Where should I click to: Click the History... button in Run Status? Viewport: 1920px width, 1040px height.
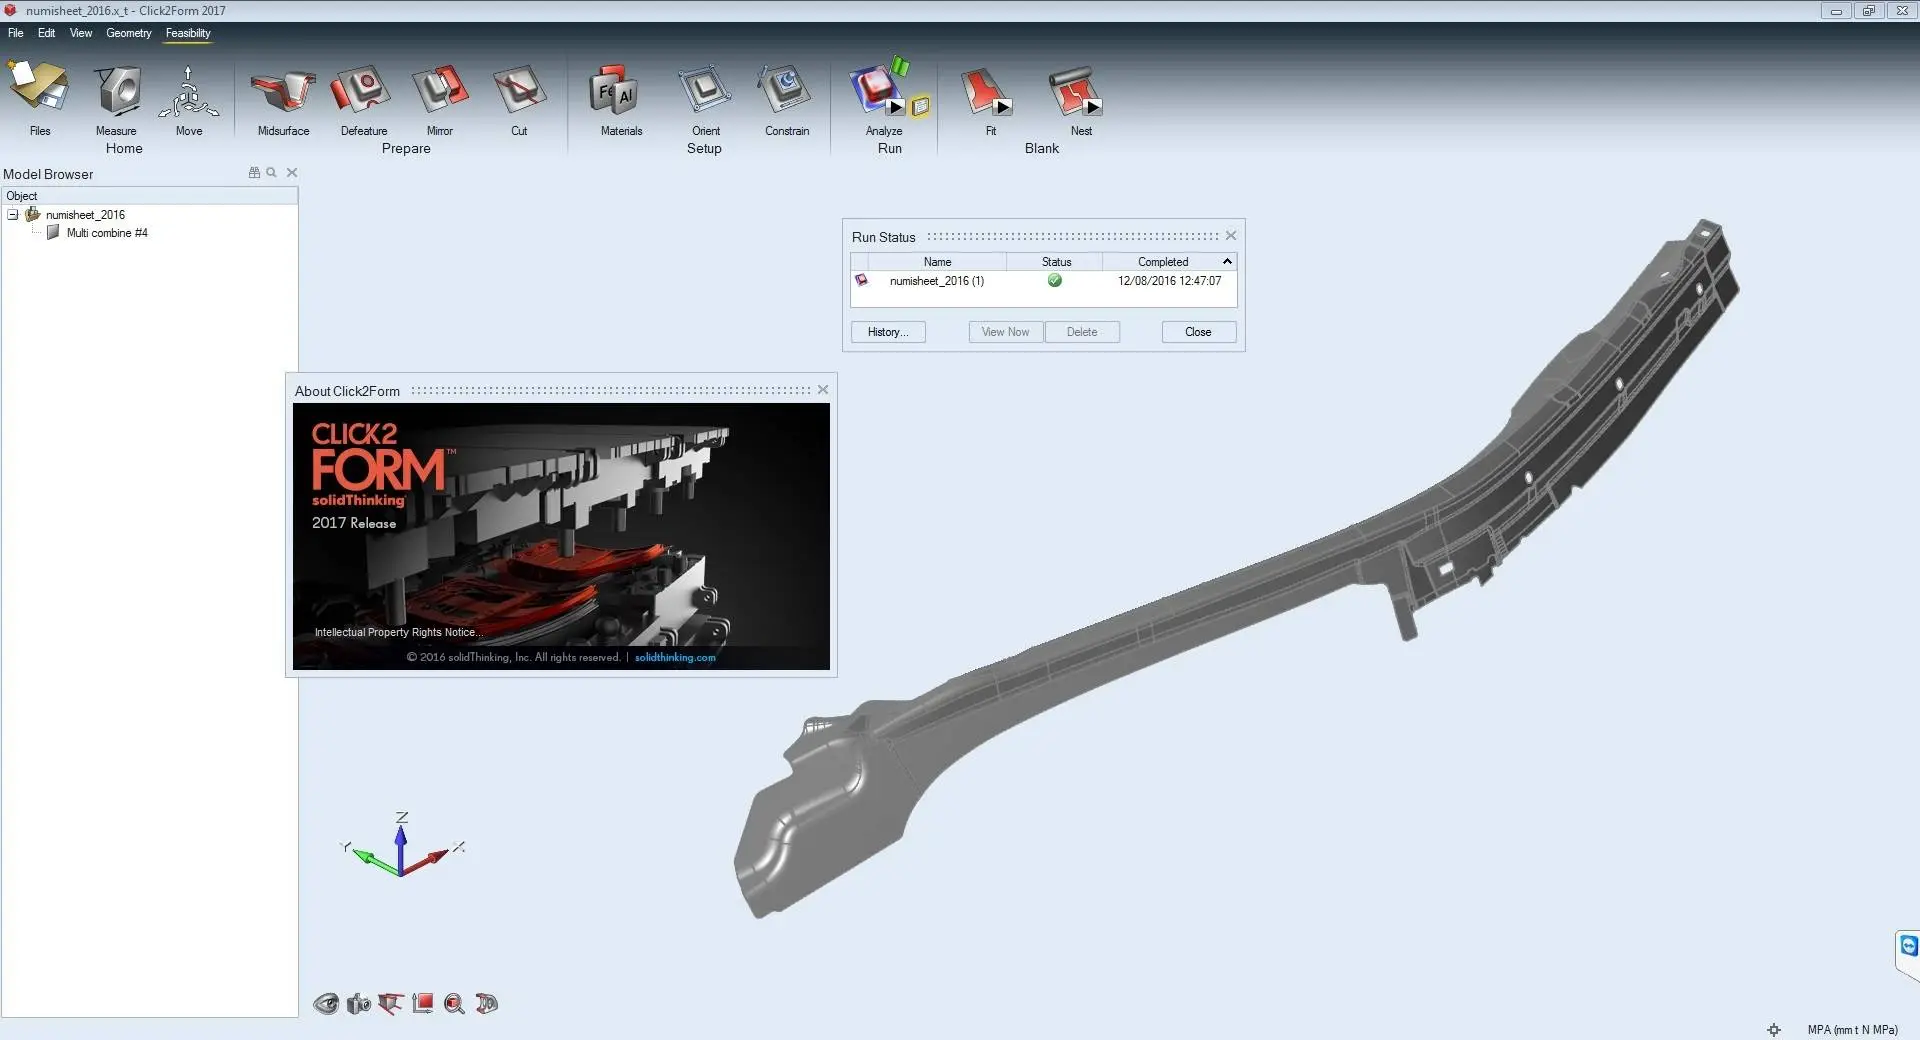click(888, 332)
